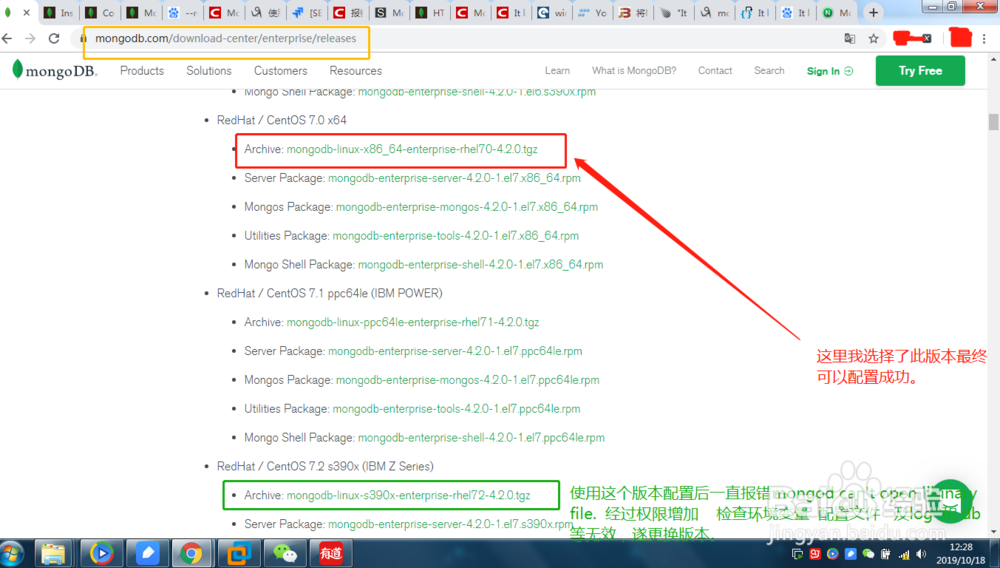Download mongodb-enterprise-server-4.2.0-1.el7.x86_64.rpm
1000x568 pixels.
coord(454,178)
